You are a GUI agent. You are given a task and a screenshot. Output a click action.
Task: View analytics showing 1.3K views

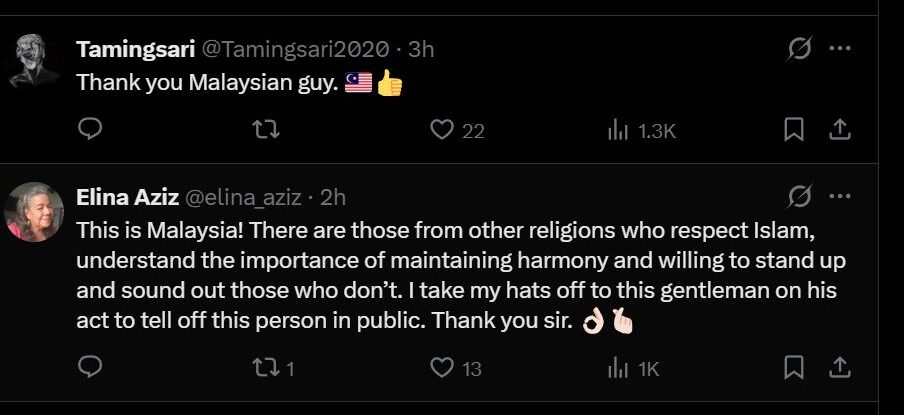pos(642,131)
